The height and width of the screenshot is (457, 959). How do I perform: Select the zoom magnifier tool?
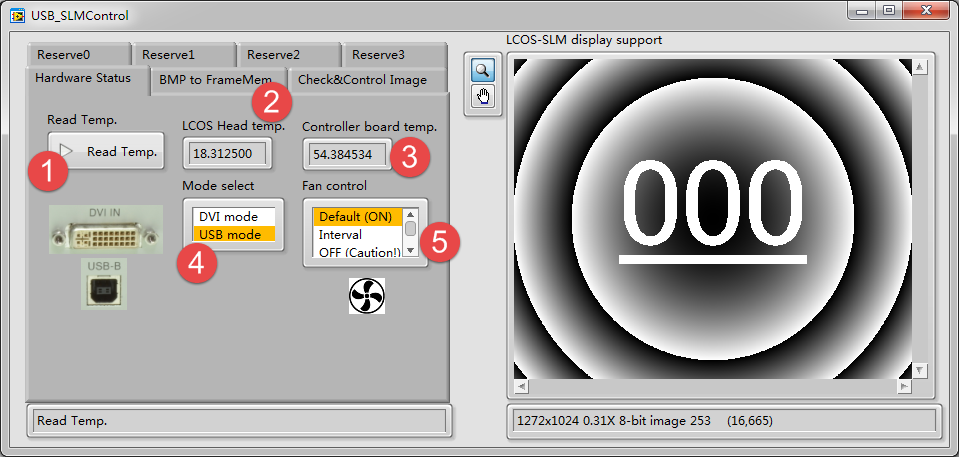(483, 70)
